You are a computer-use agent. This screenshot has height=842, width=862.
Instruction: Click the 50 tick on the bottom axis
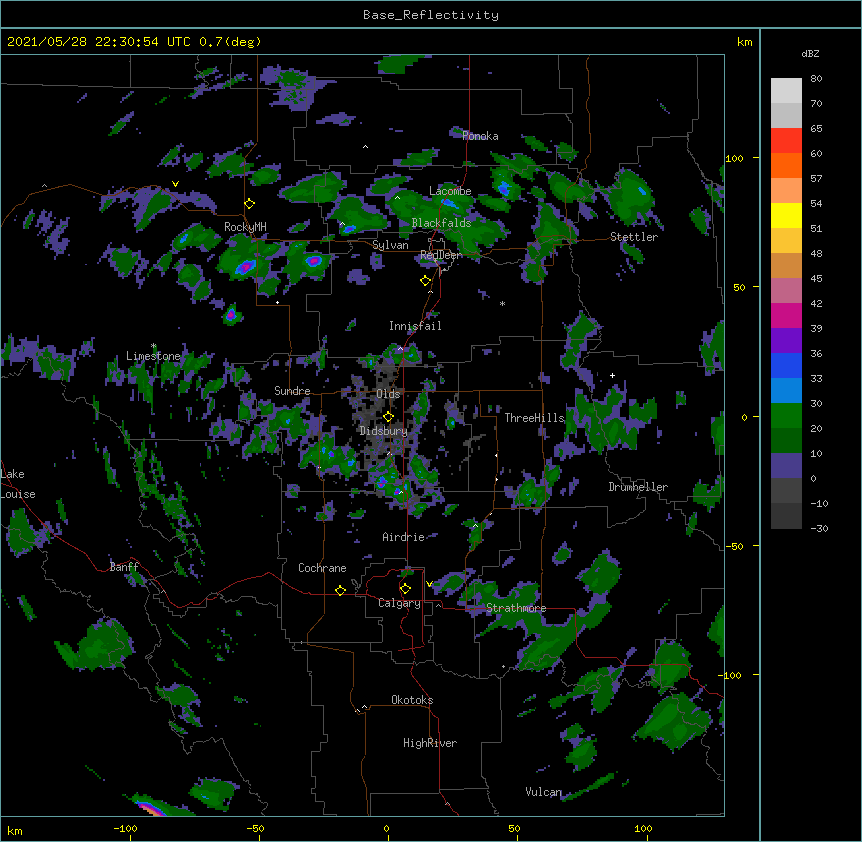point(515,828)
